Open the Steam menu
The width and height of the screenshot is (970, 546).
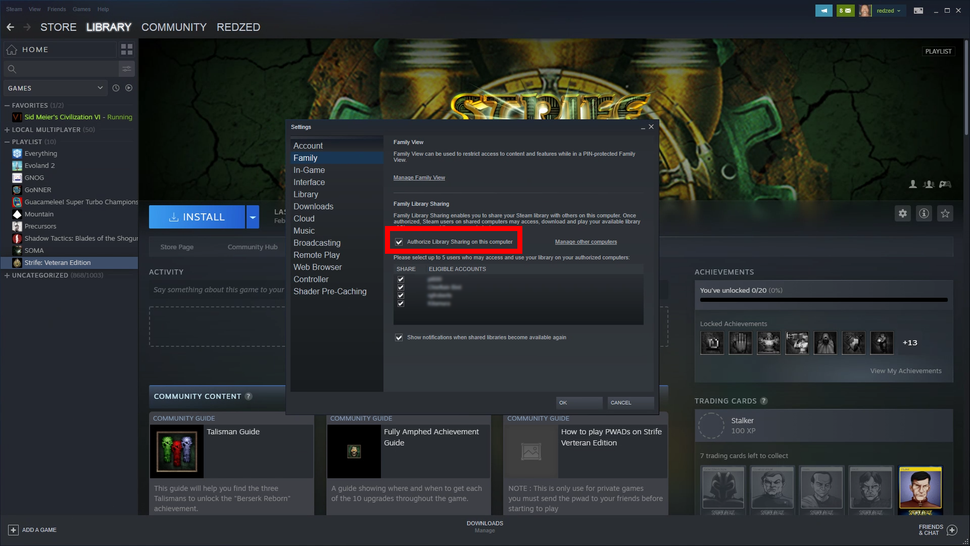coord(14,9)
